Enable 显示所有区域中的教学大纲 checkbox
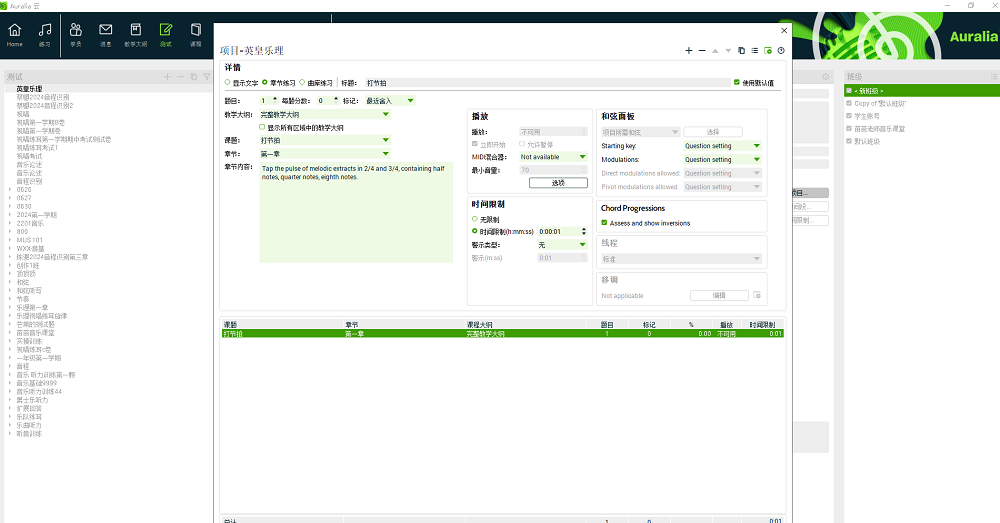This screenshot has width=1000, height=523. point(262,127)
